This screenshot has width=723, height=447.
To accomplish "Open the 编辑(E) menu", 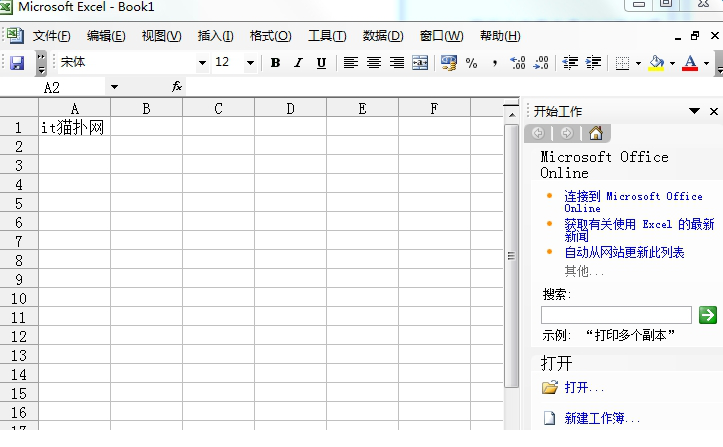I will coord(106,36).
